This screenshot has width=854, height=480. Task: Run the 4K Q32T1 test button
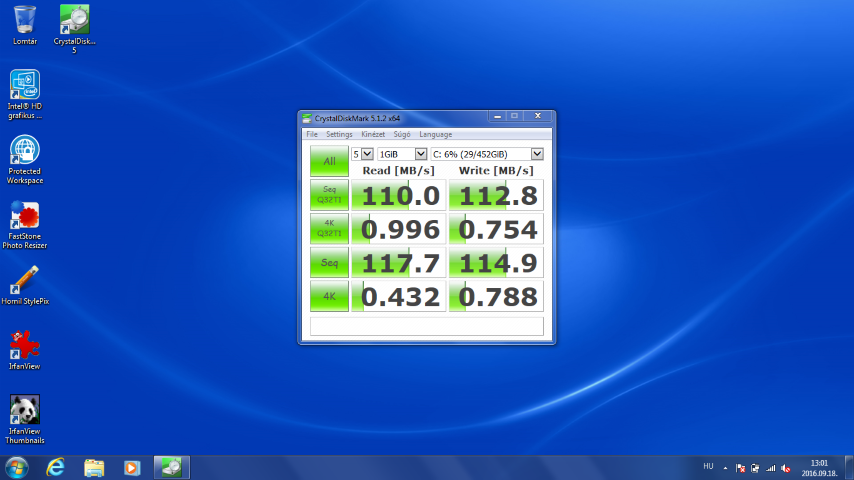pyautogui.click(x=329, y=228)
